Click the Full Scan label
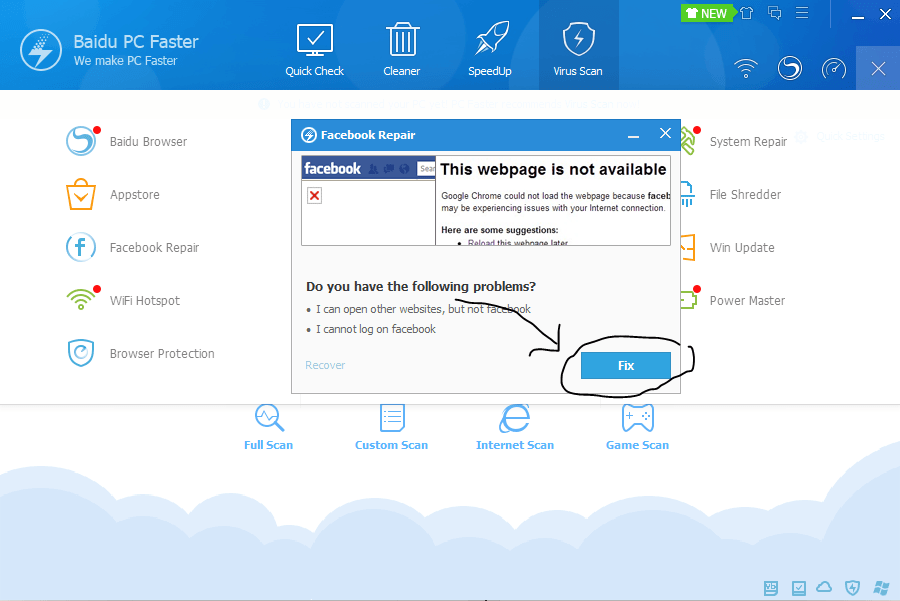This screenshot has height=601, width=900. (x=268, y=445)
